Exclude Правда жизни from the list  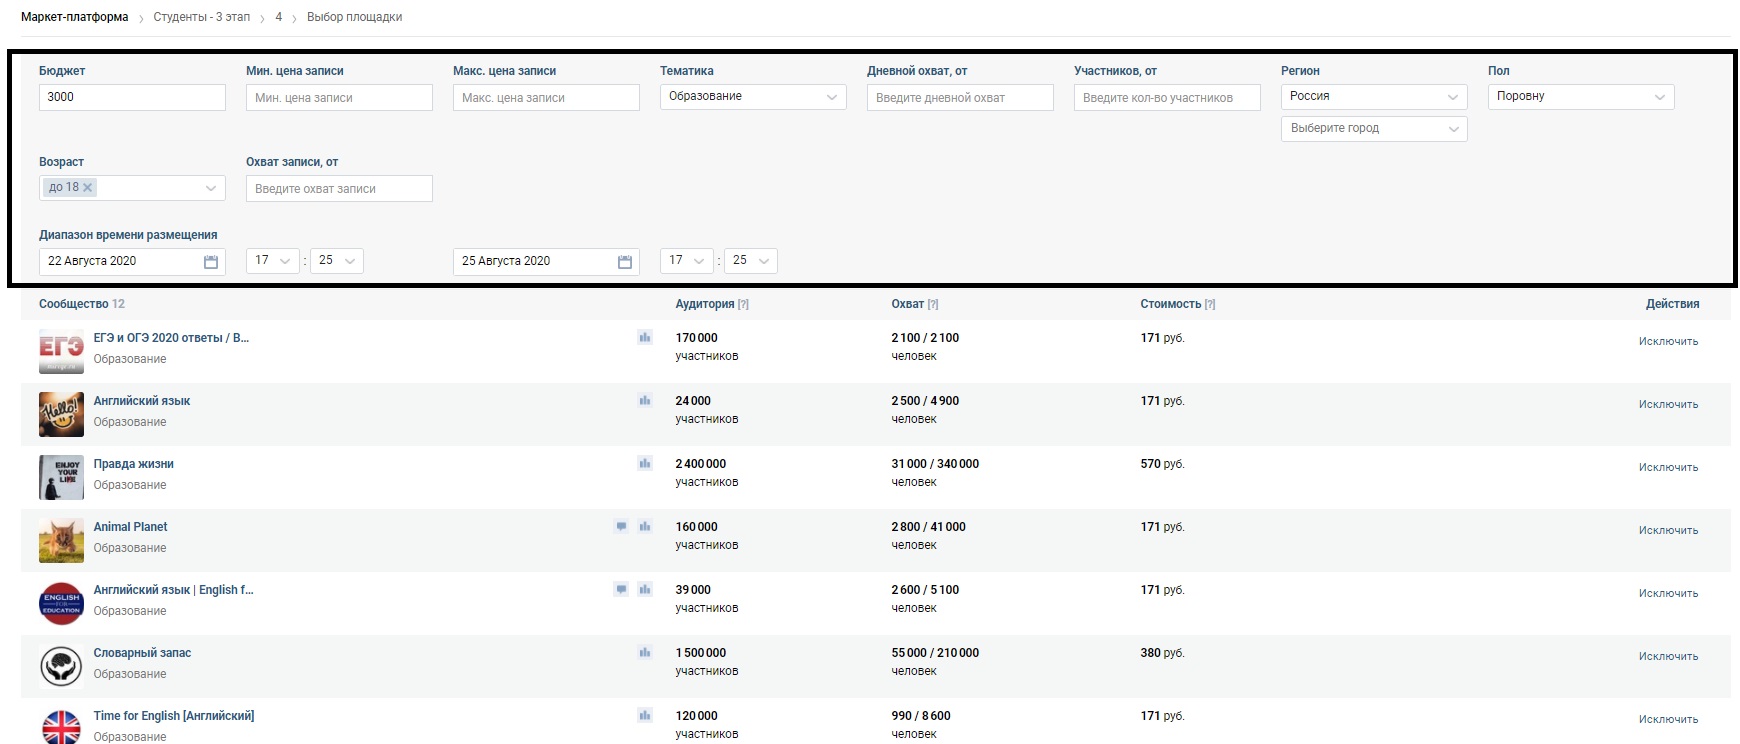pos(1668,467)
